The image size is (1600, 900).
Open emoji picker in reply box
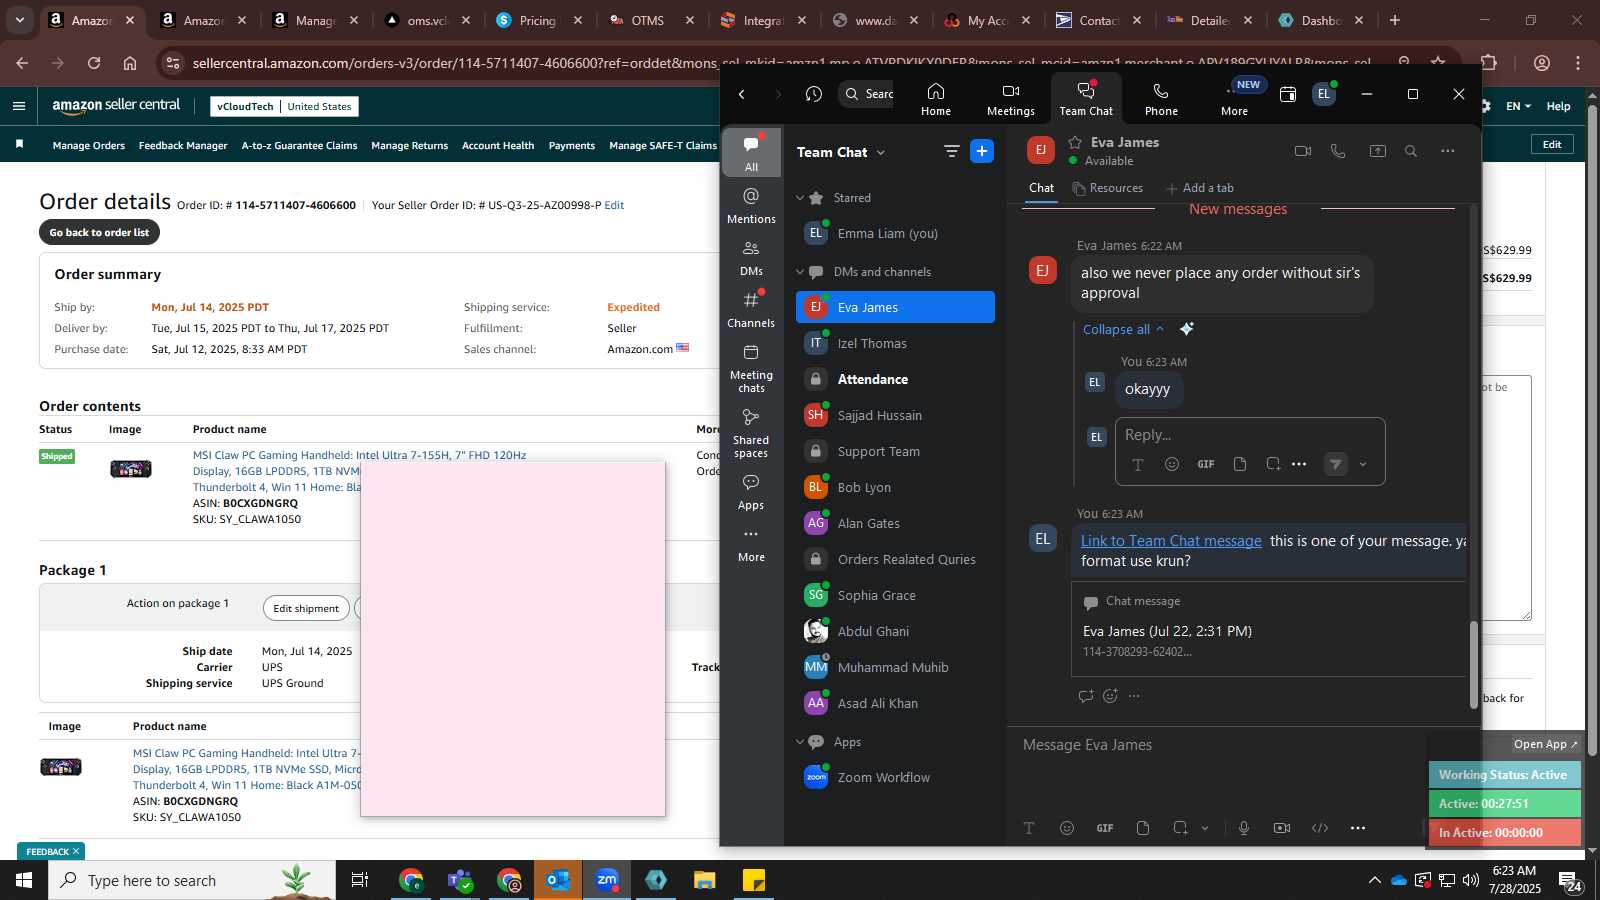(x=1172, y=464)
